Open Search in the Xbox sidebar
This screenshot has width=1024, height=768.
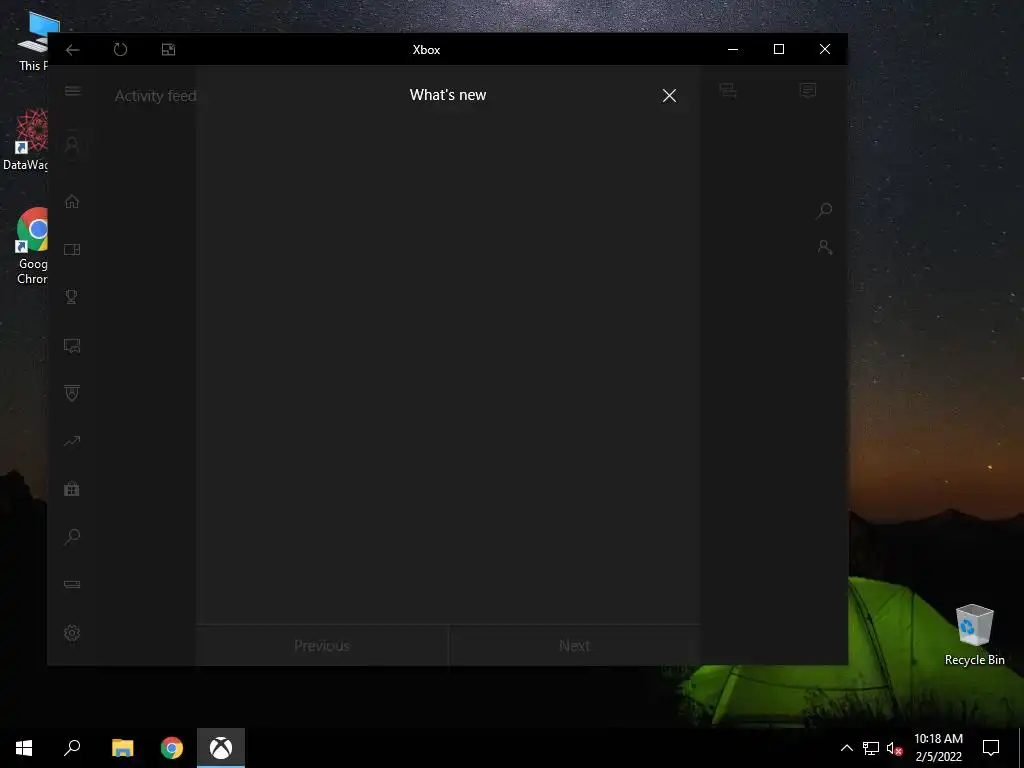point(72,537)
